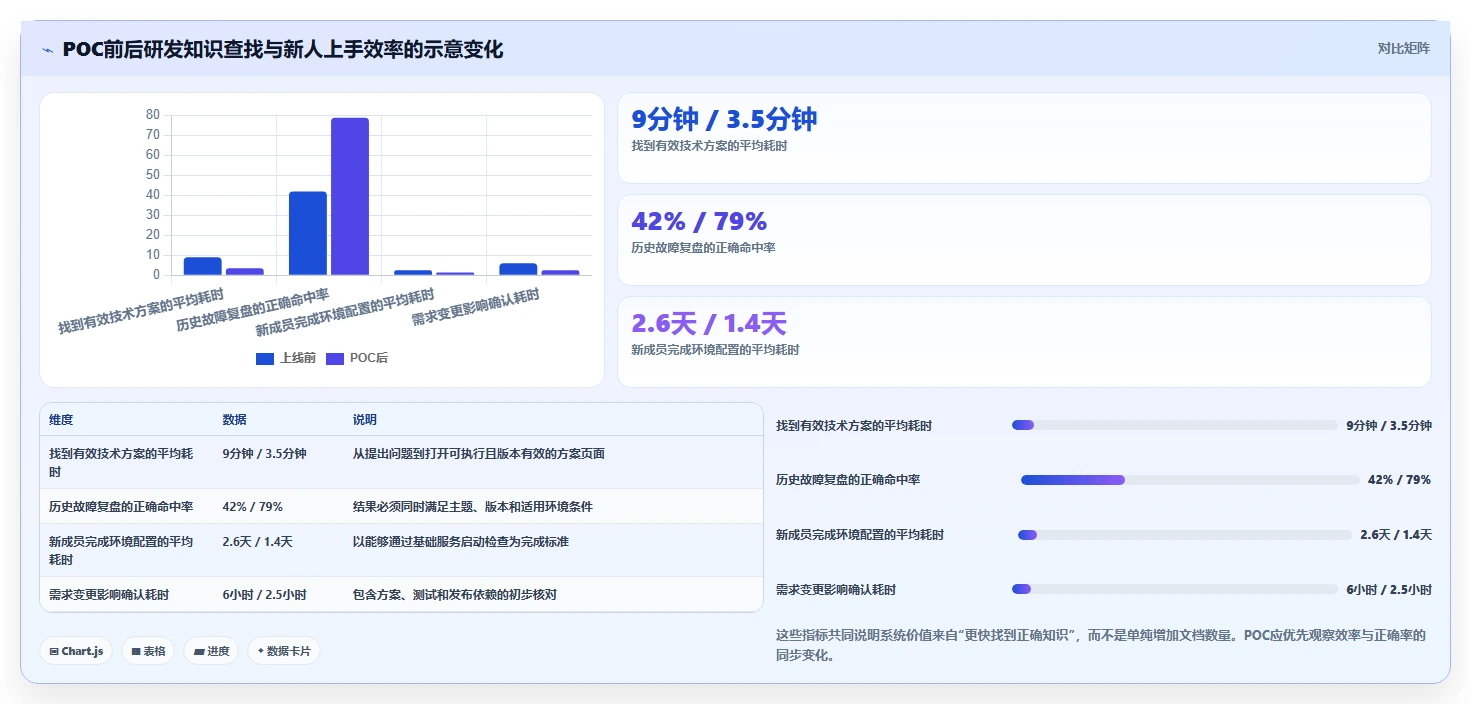The width and height of the screenshot is (1471, 704).
Task: Click the 历史故障复盘的正确命中率 chart axis label
Action: tap(252, 311)
